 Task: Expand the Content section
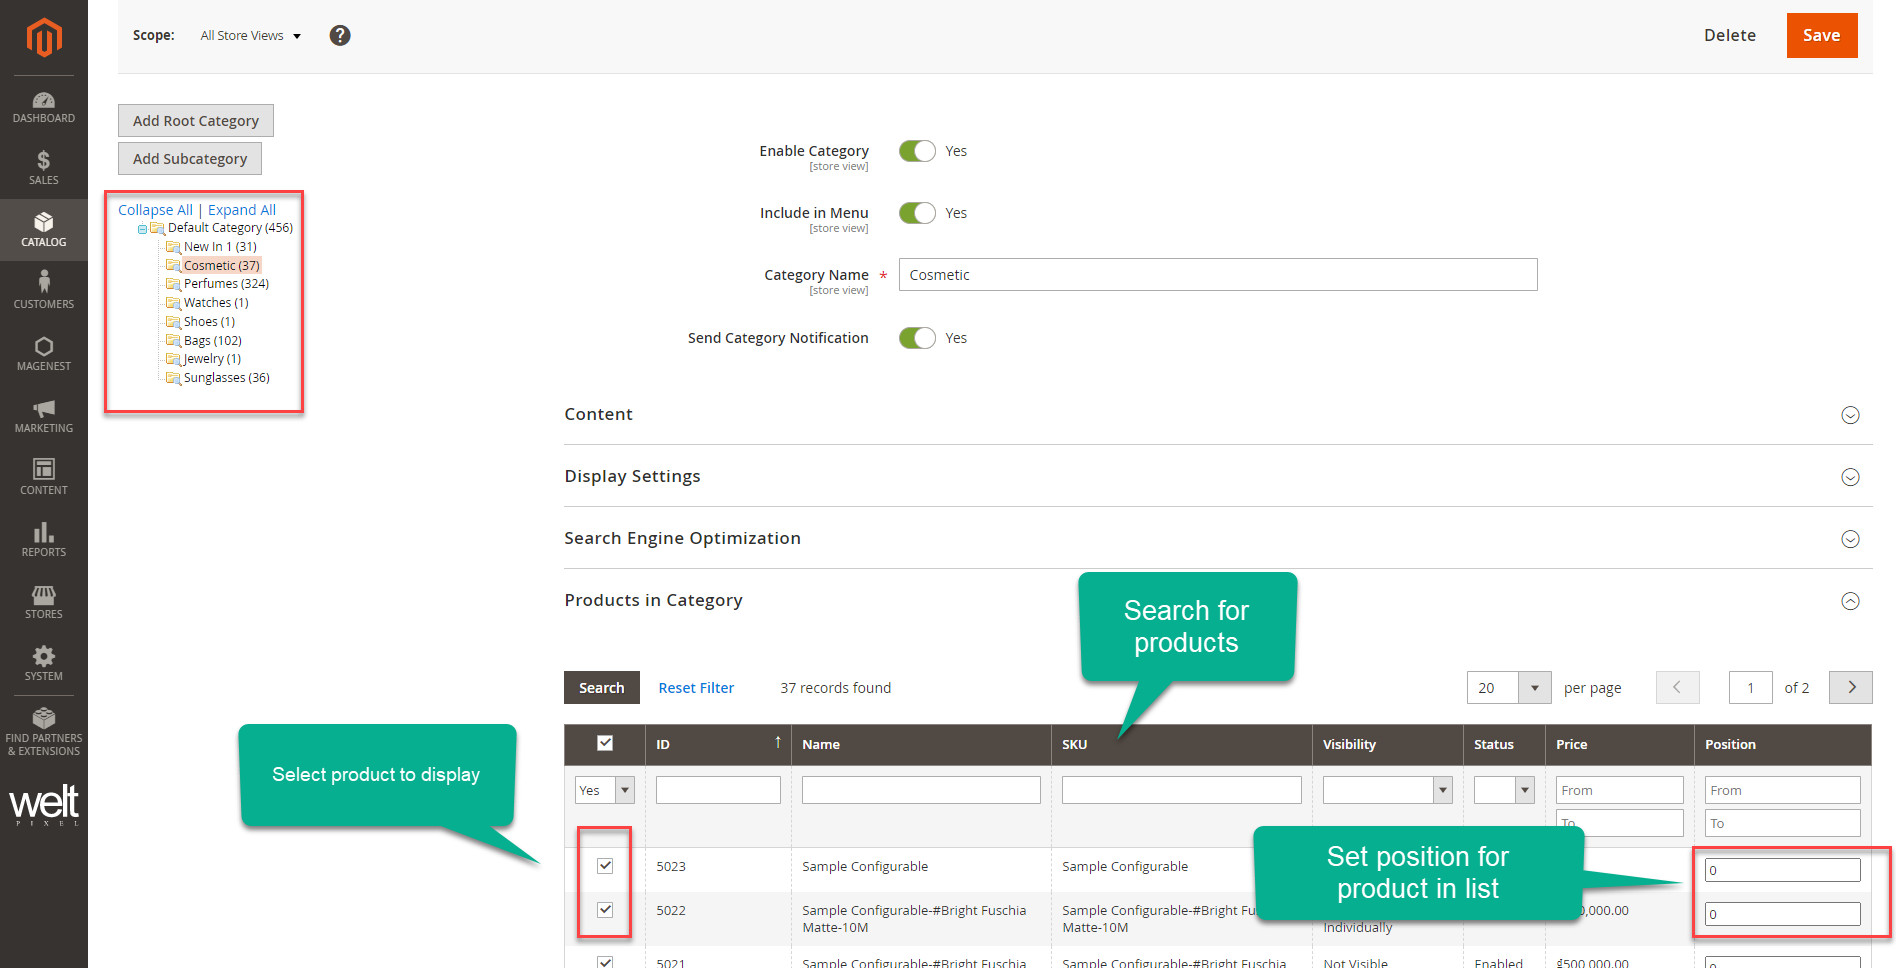coord(1850,415)
